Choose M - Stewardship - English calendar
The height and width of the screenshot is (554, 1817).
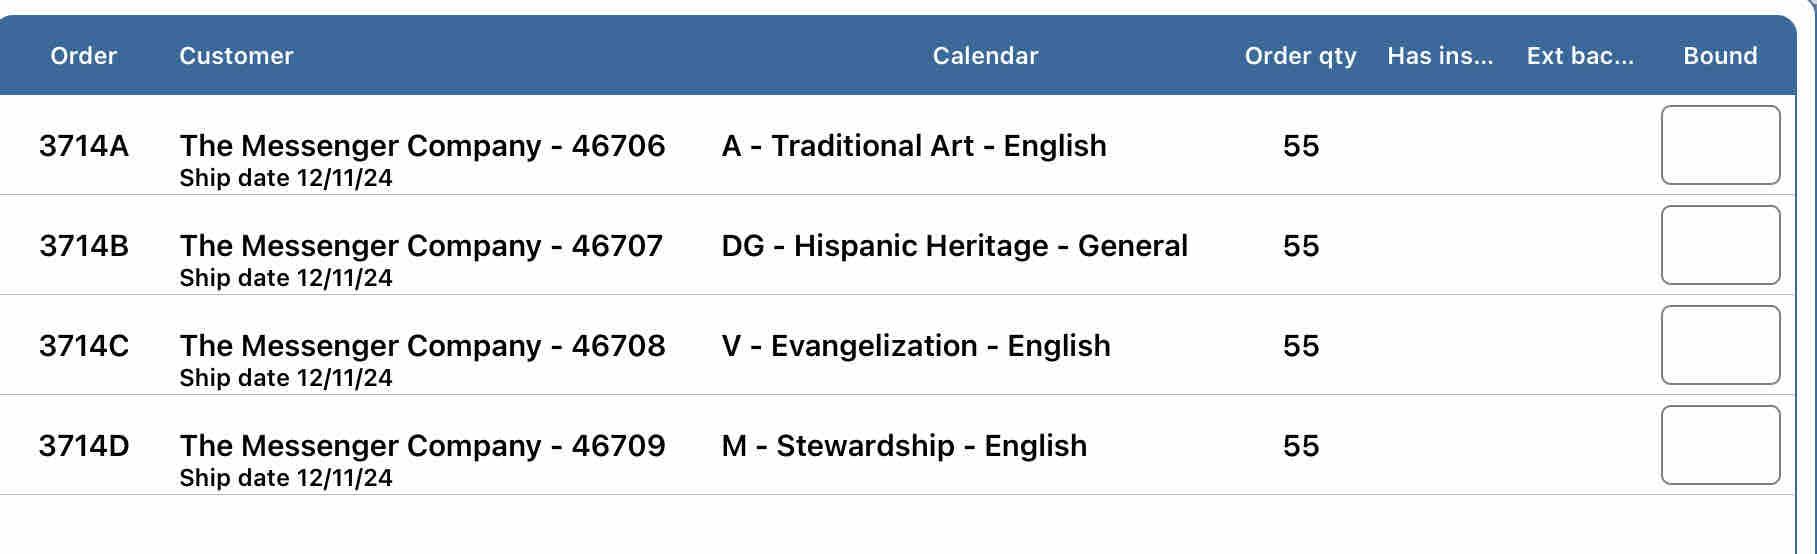click(904, 446)
